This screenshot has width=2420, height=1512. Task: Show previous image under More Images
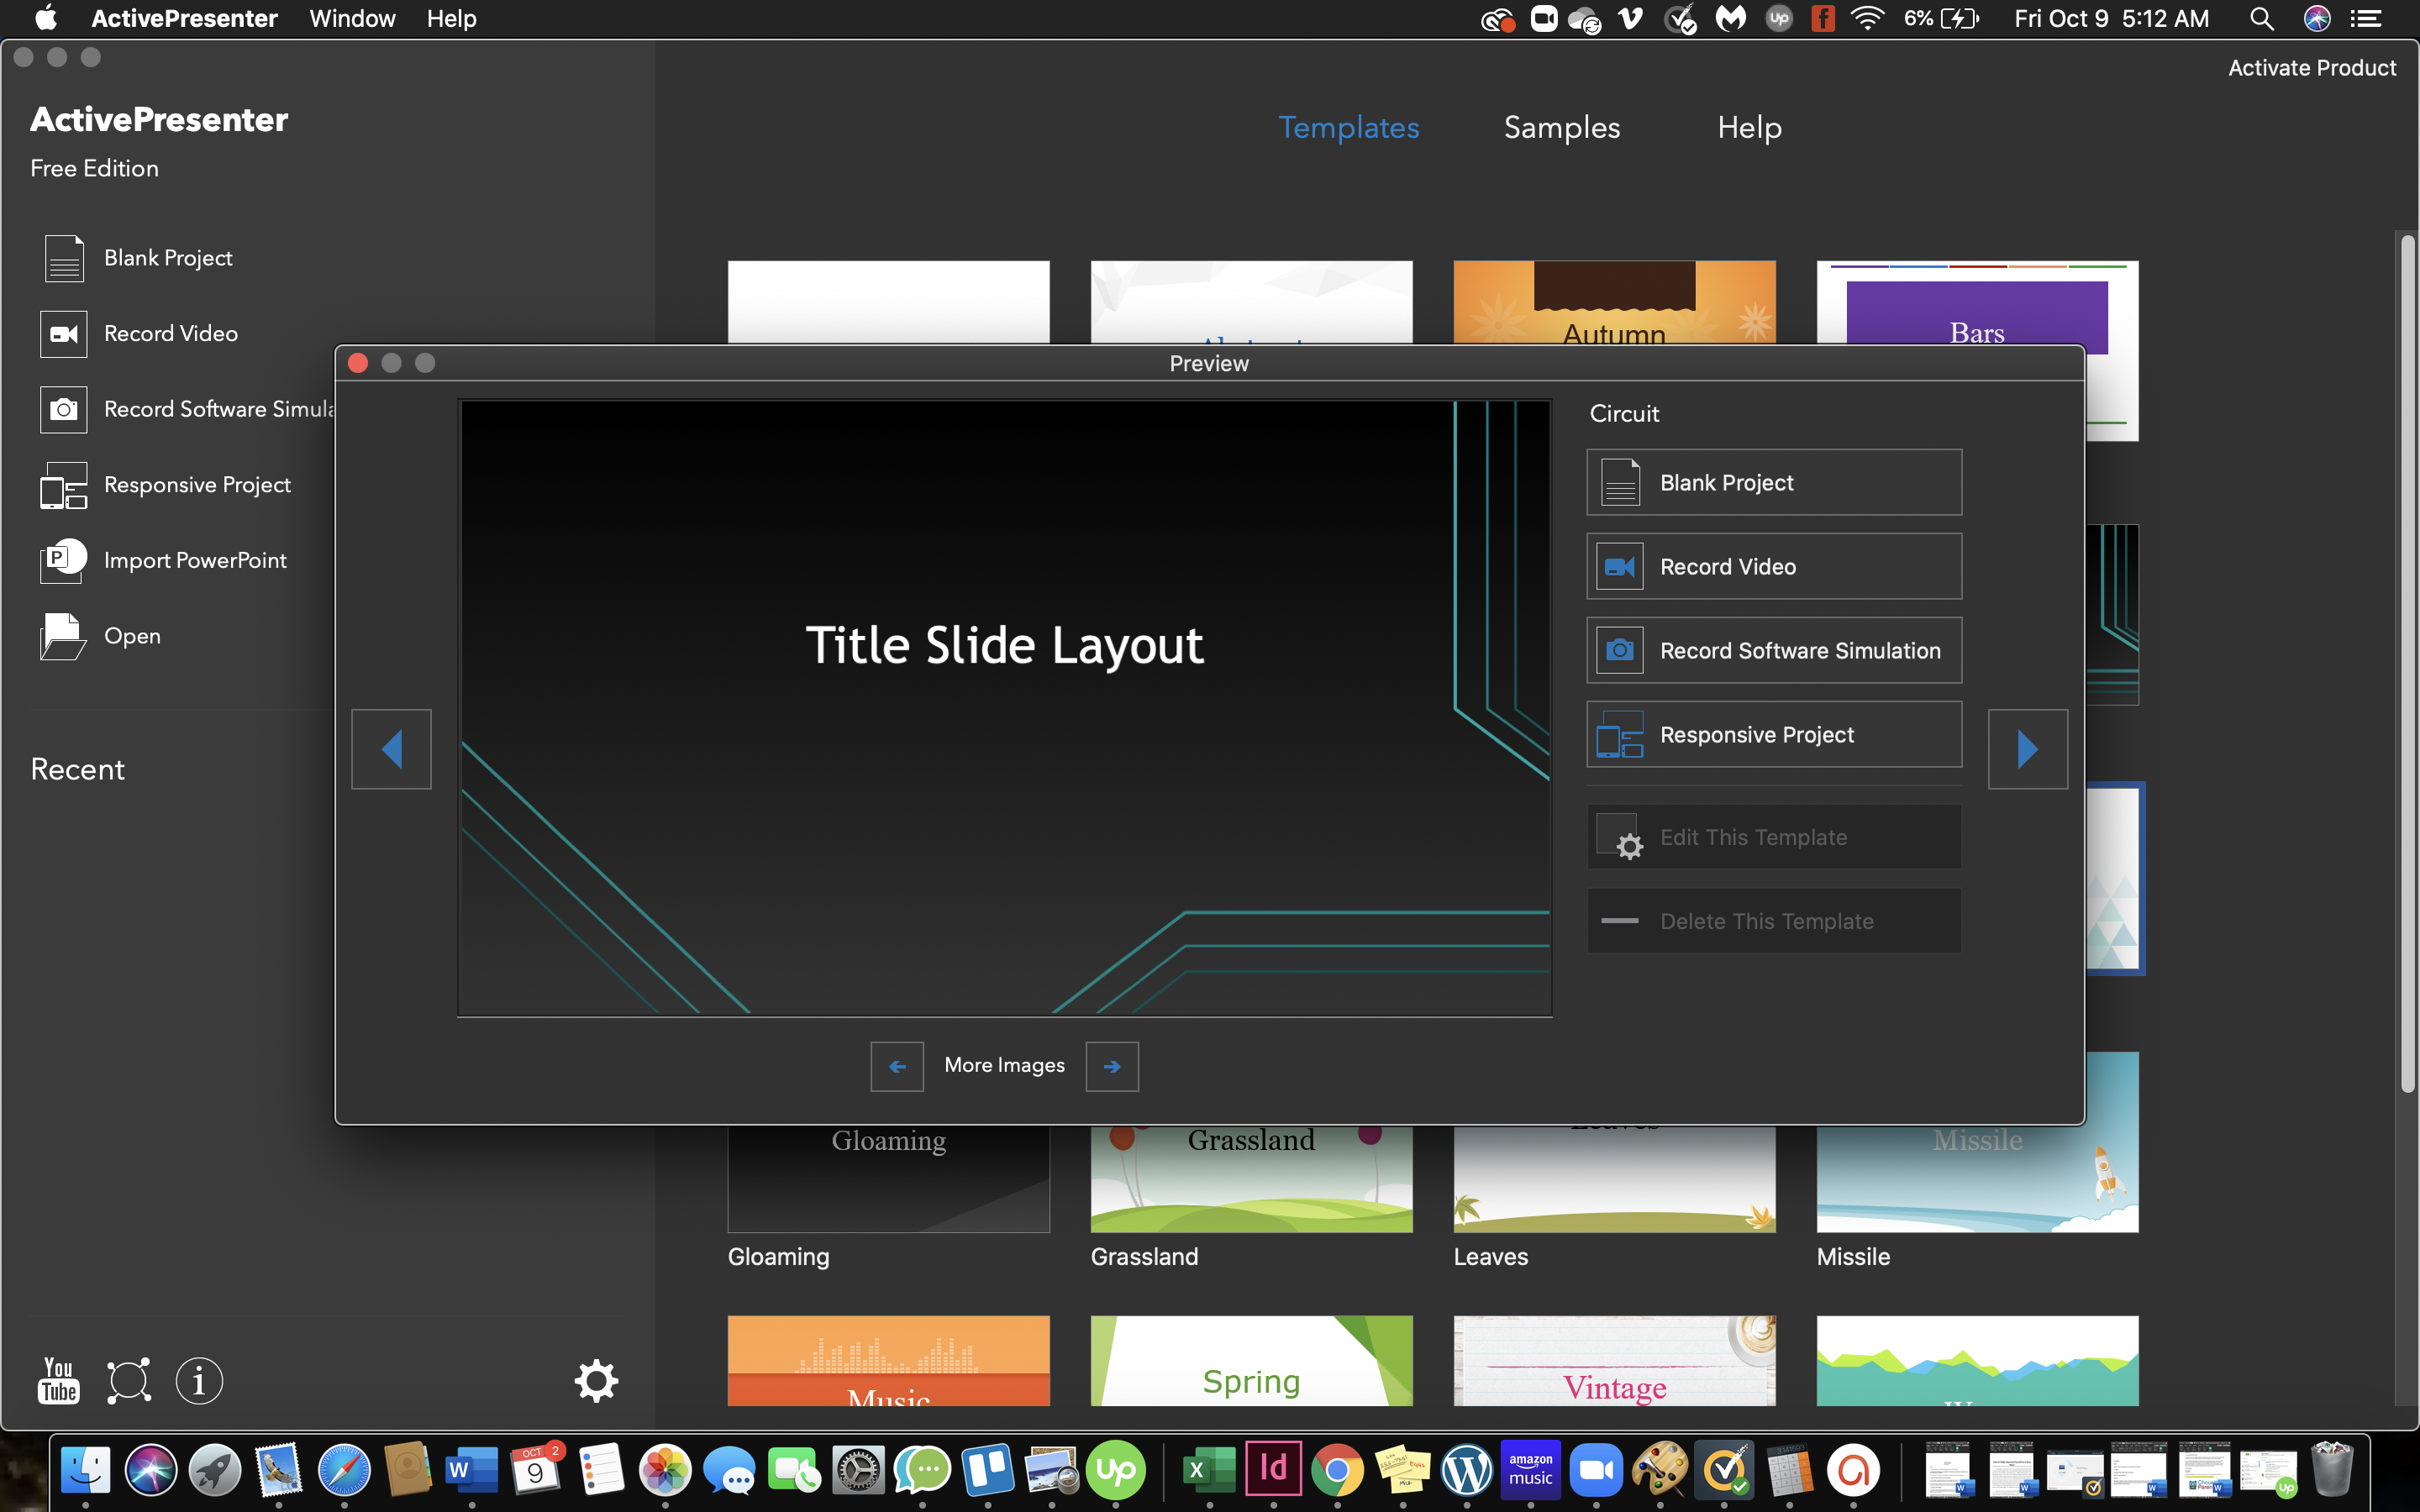pos(897,1067)
